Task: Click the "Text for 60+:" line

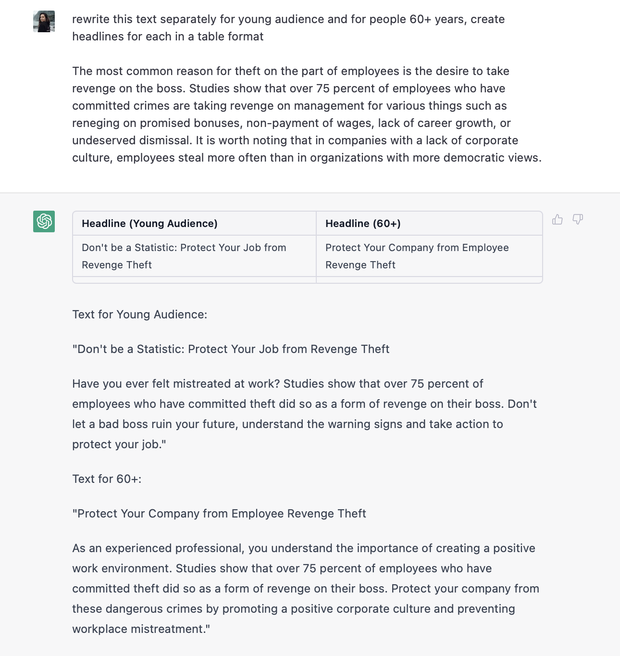Action: [107, 479]
